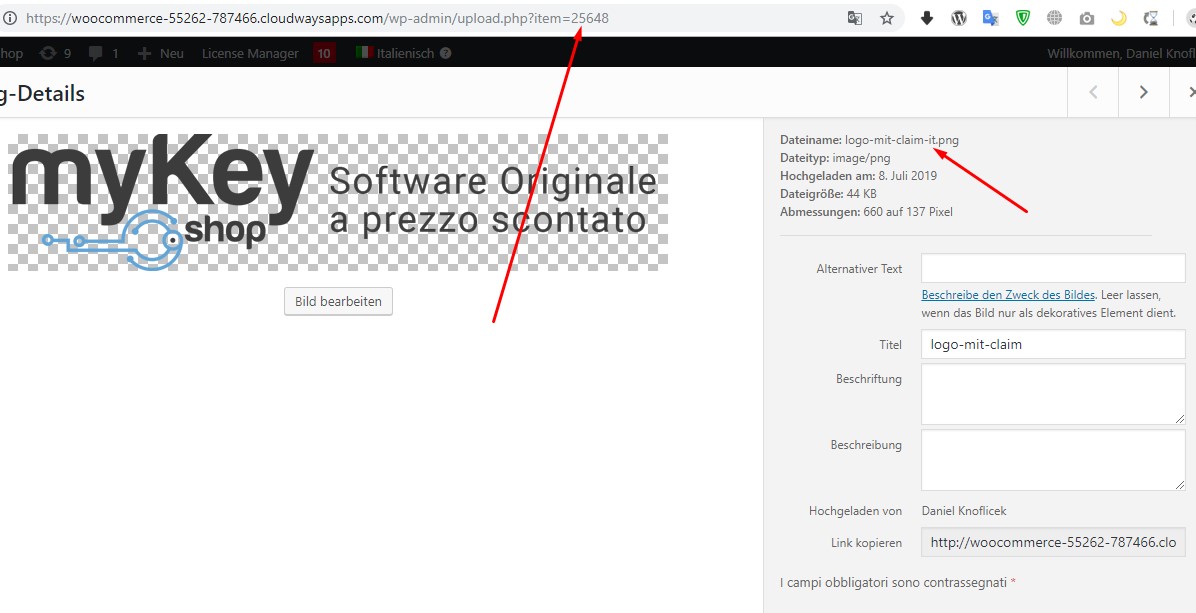This screenshot has width=1196, height=613.
Task: Open the grey globe extension icon
Action: pyautogui.click(x=1054, y=18)
